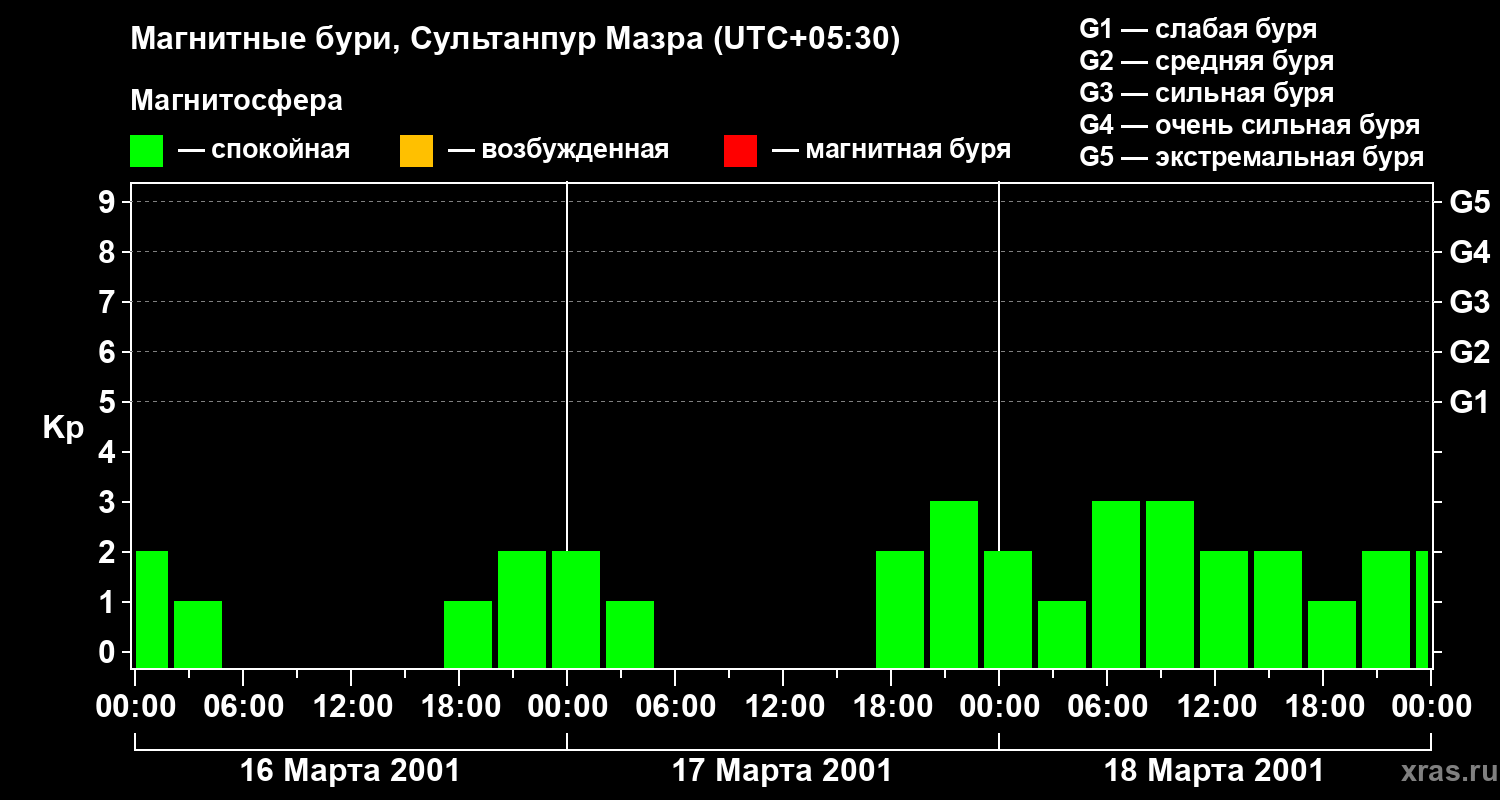Click the '18:00' time label above 17 Марта

point(891,707)
